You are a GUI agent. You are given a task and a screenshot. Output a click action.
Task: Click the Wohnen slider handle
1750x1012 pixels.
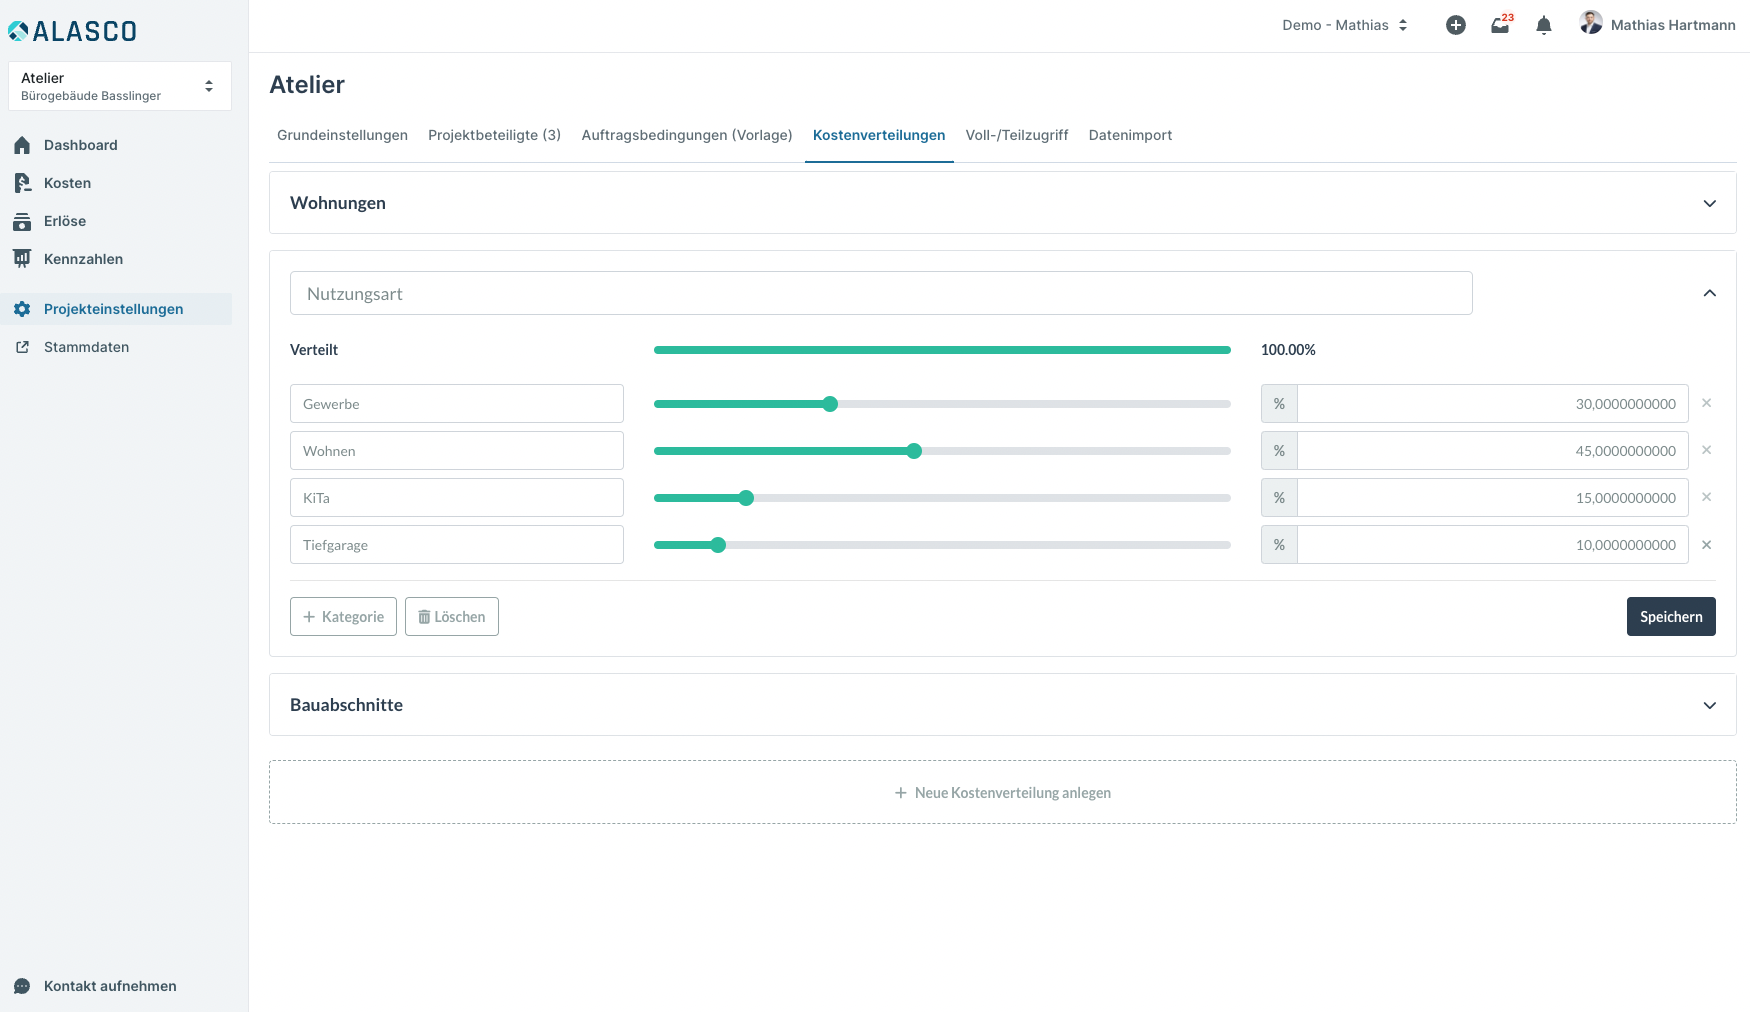(914, 451)
